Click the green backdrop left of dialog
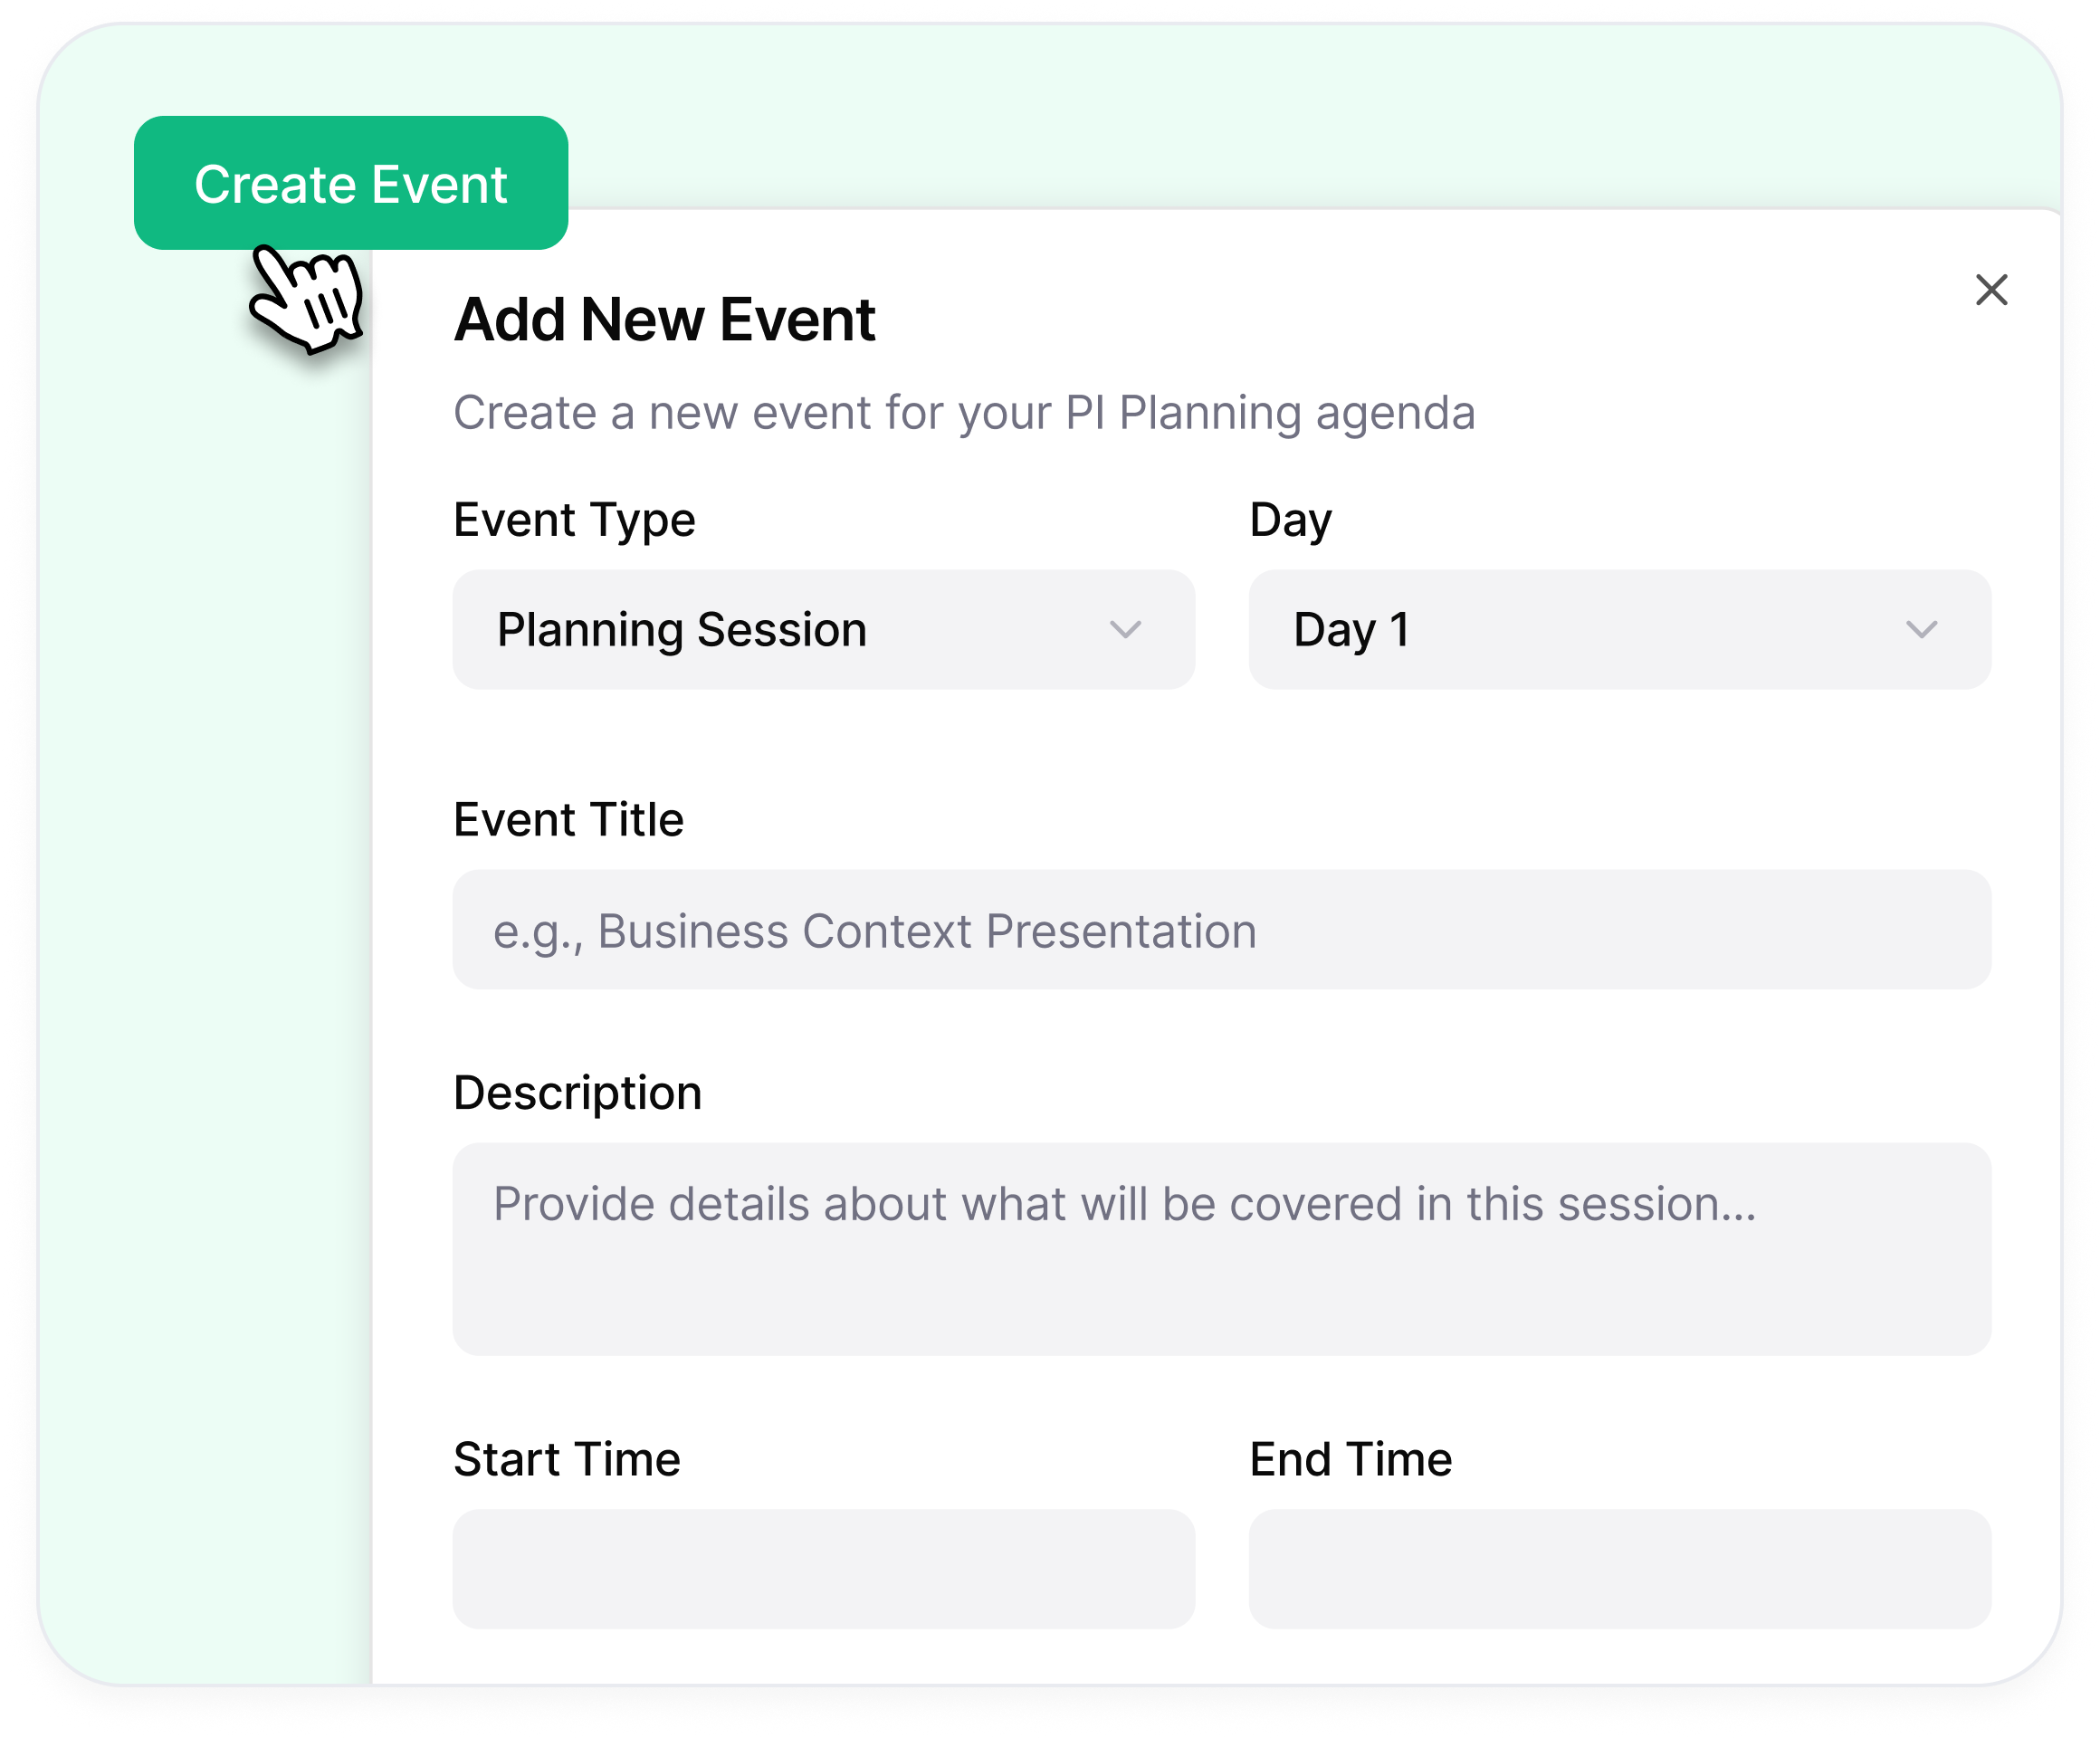This screenshot has width=2100, height=1738. coord(200,900)
